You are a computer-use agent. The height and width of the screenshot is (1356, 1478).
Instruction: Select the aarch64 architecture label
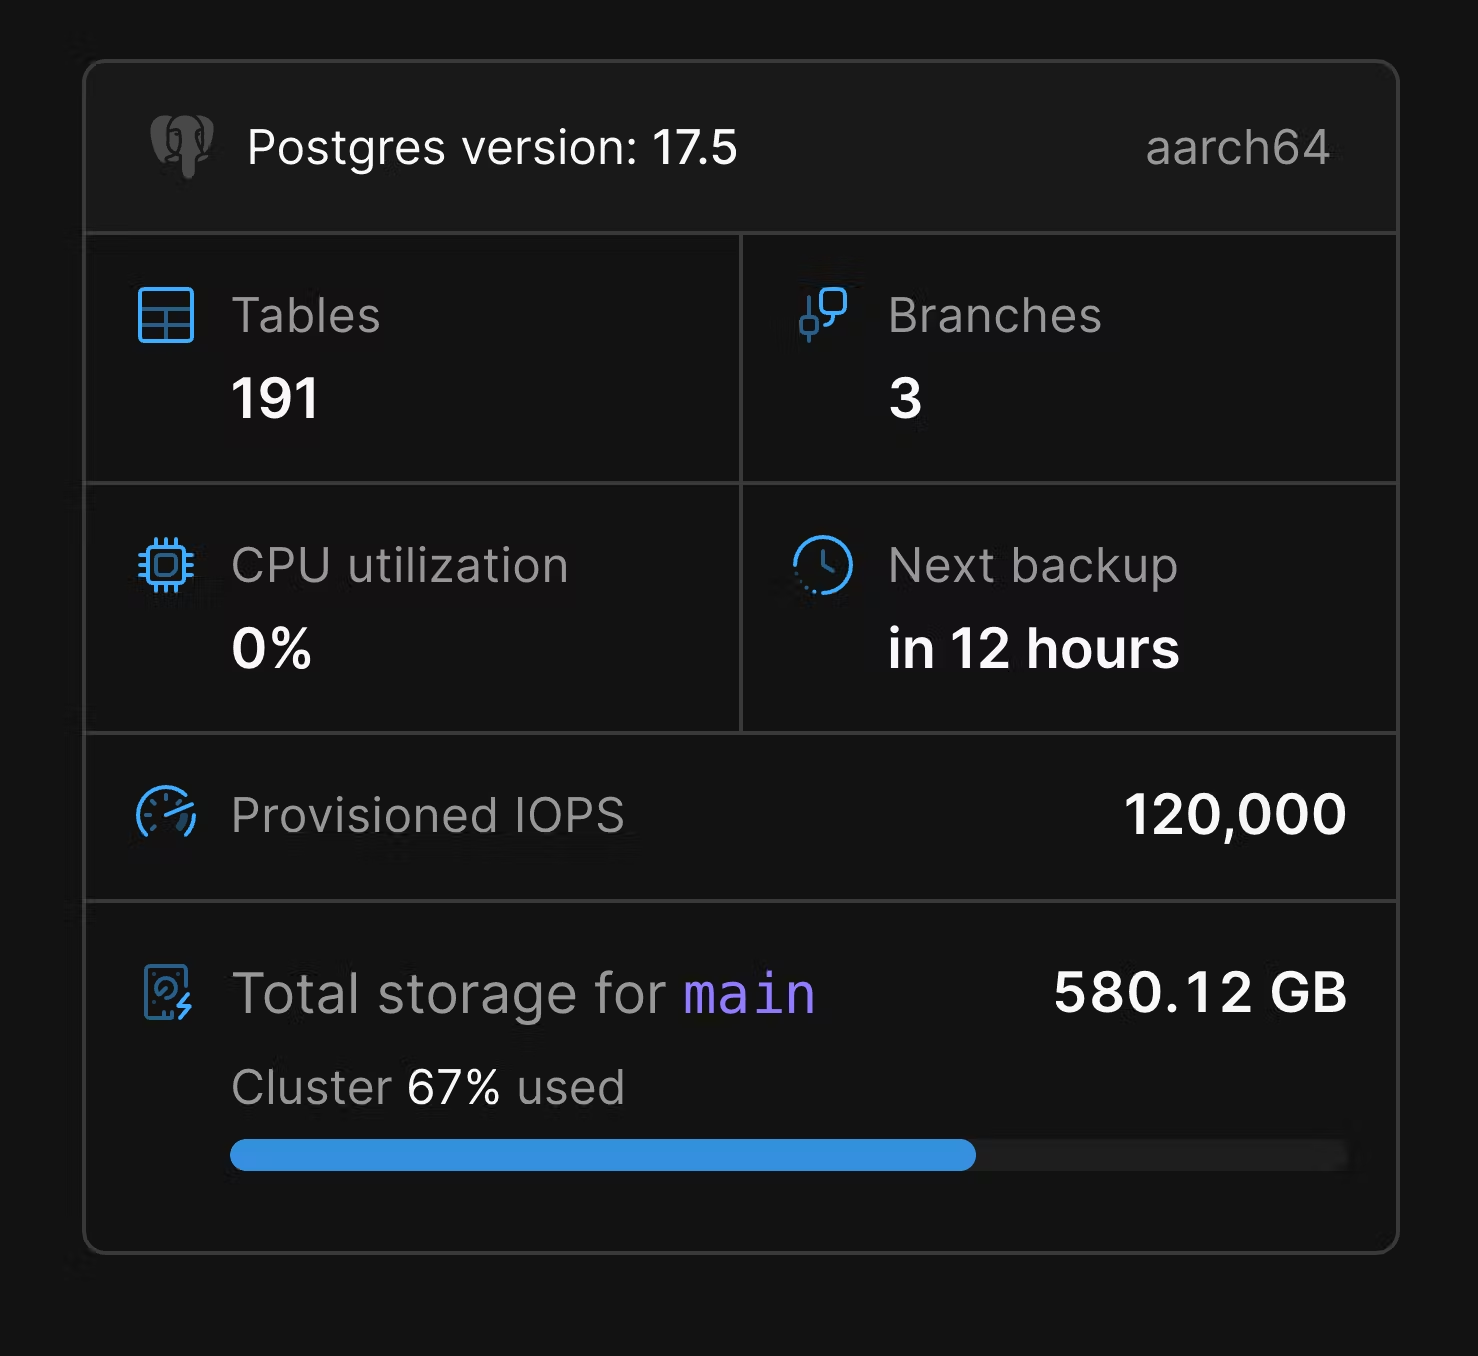[x=1237, y=148]
